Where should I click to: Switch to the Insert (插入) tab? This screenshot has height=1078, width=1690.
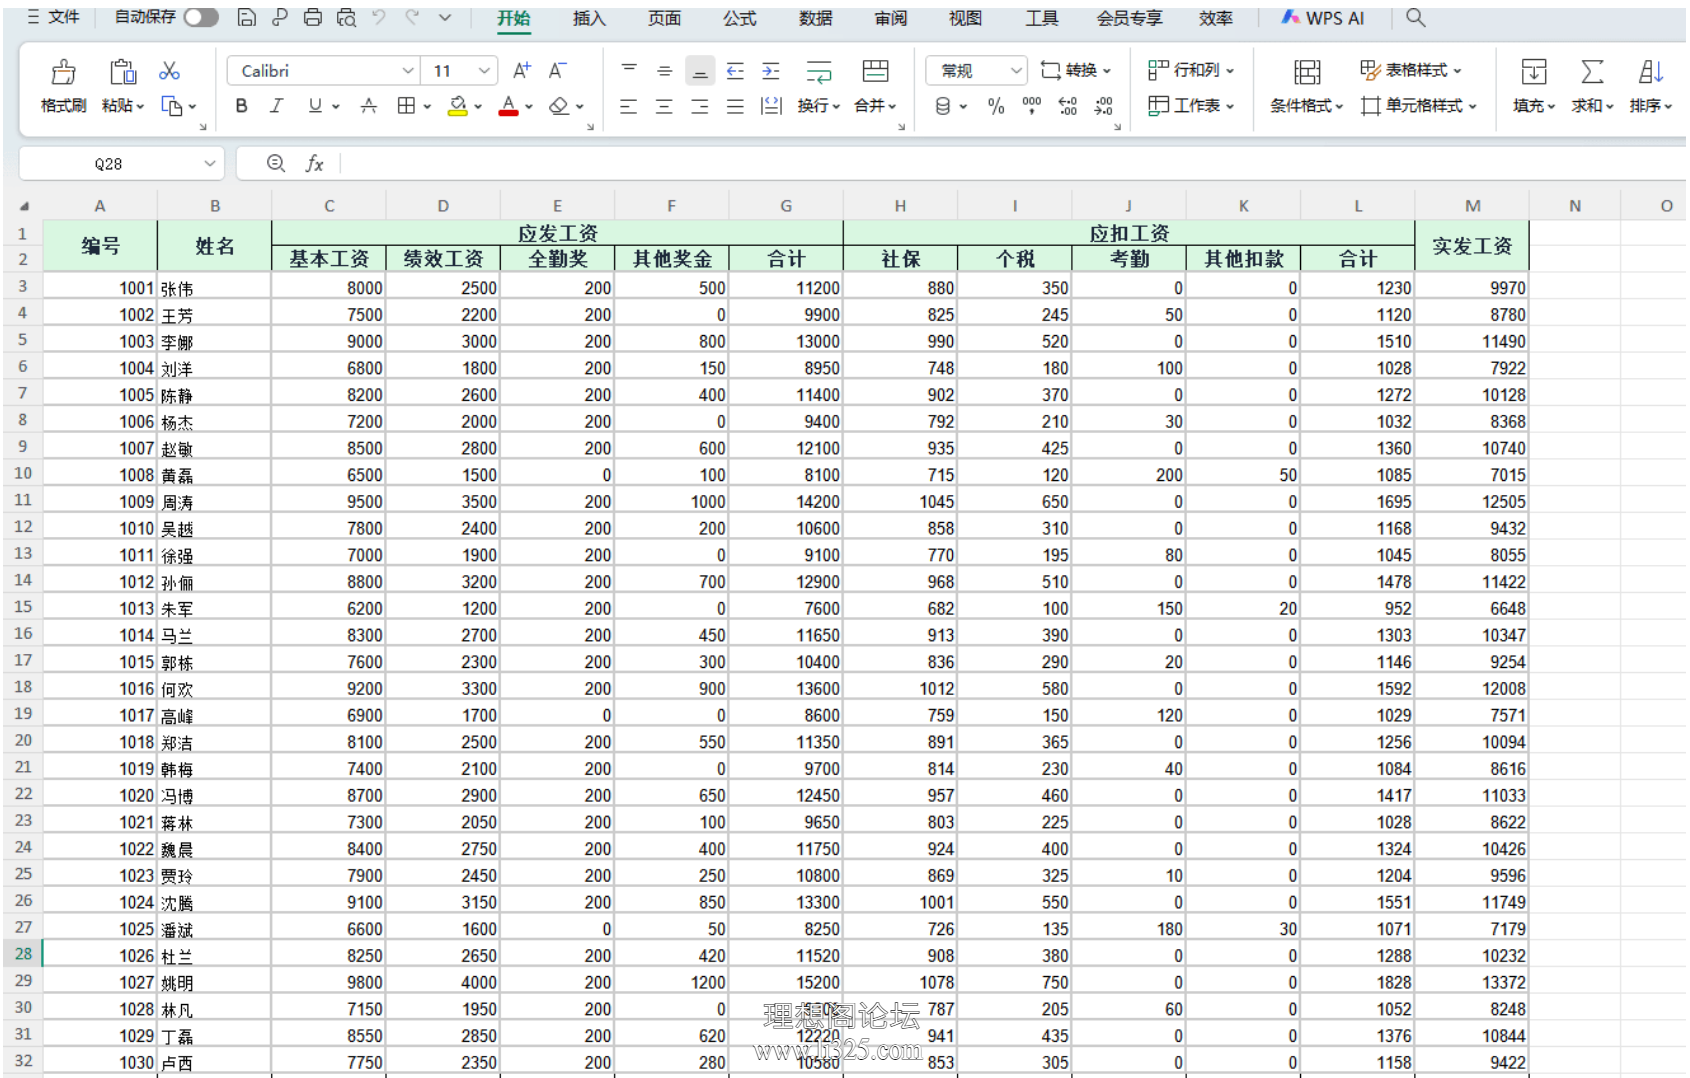589,18
